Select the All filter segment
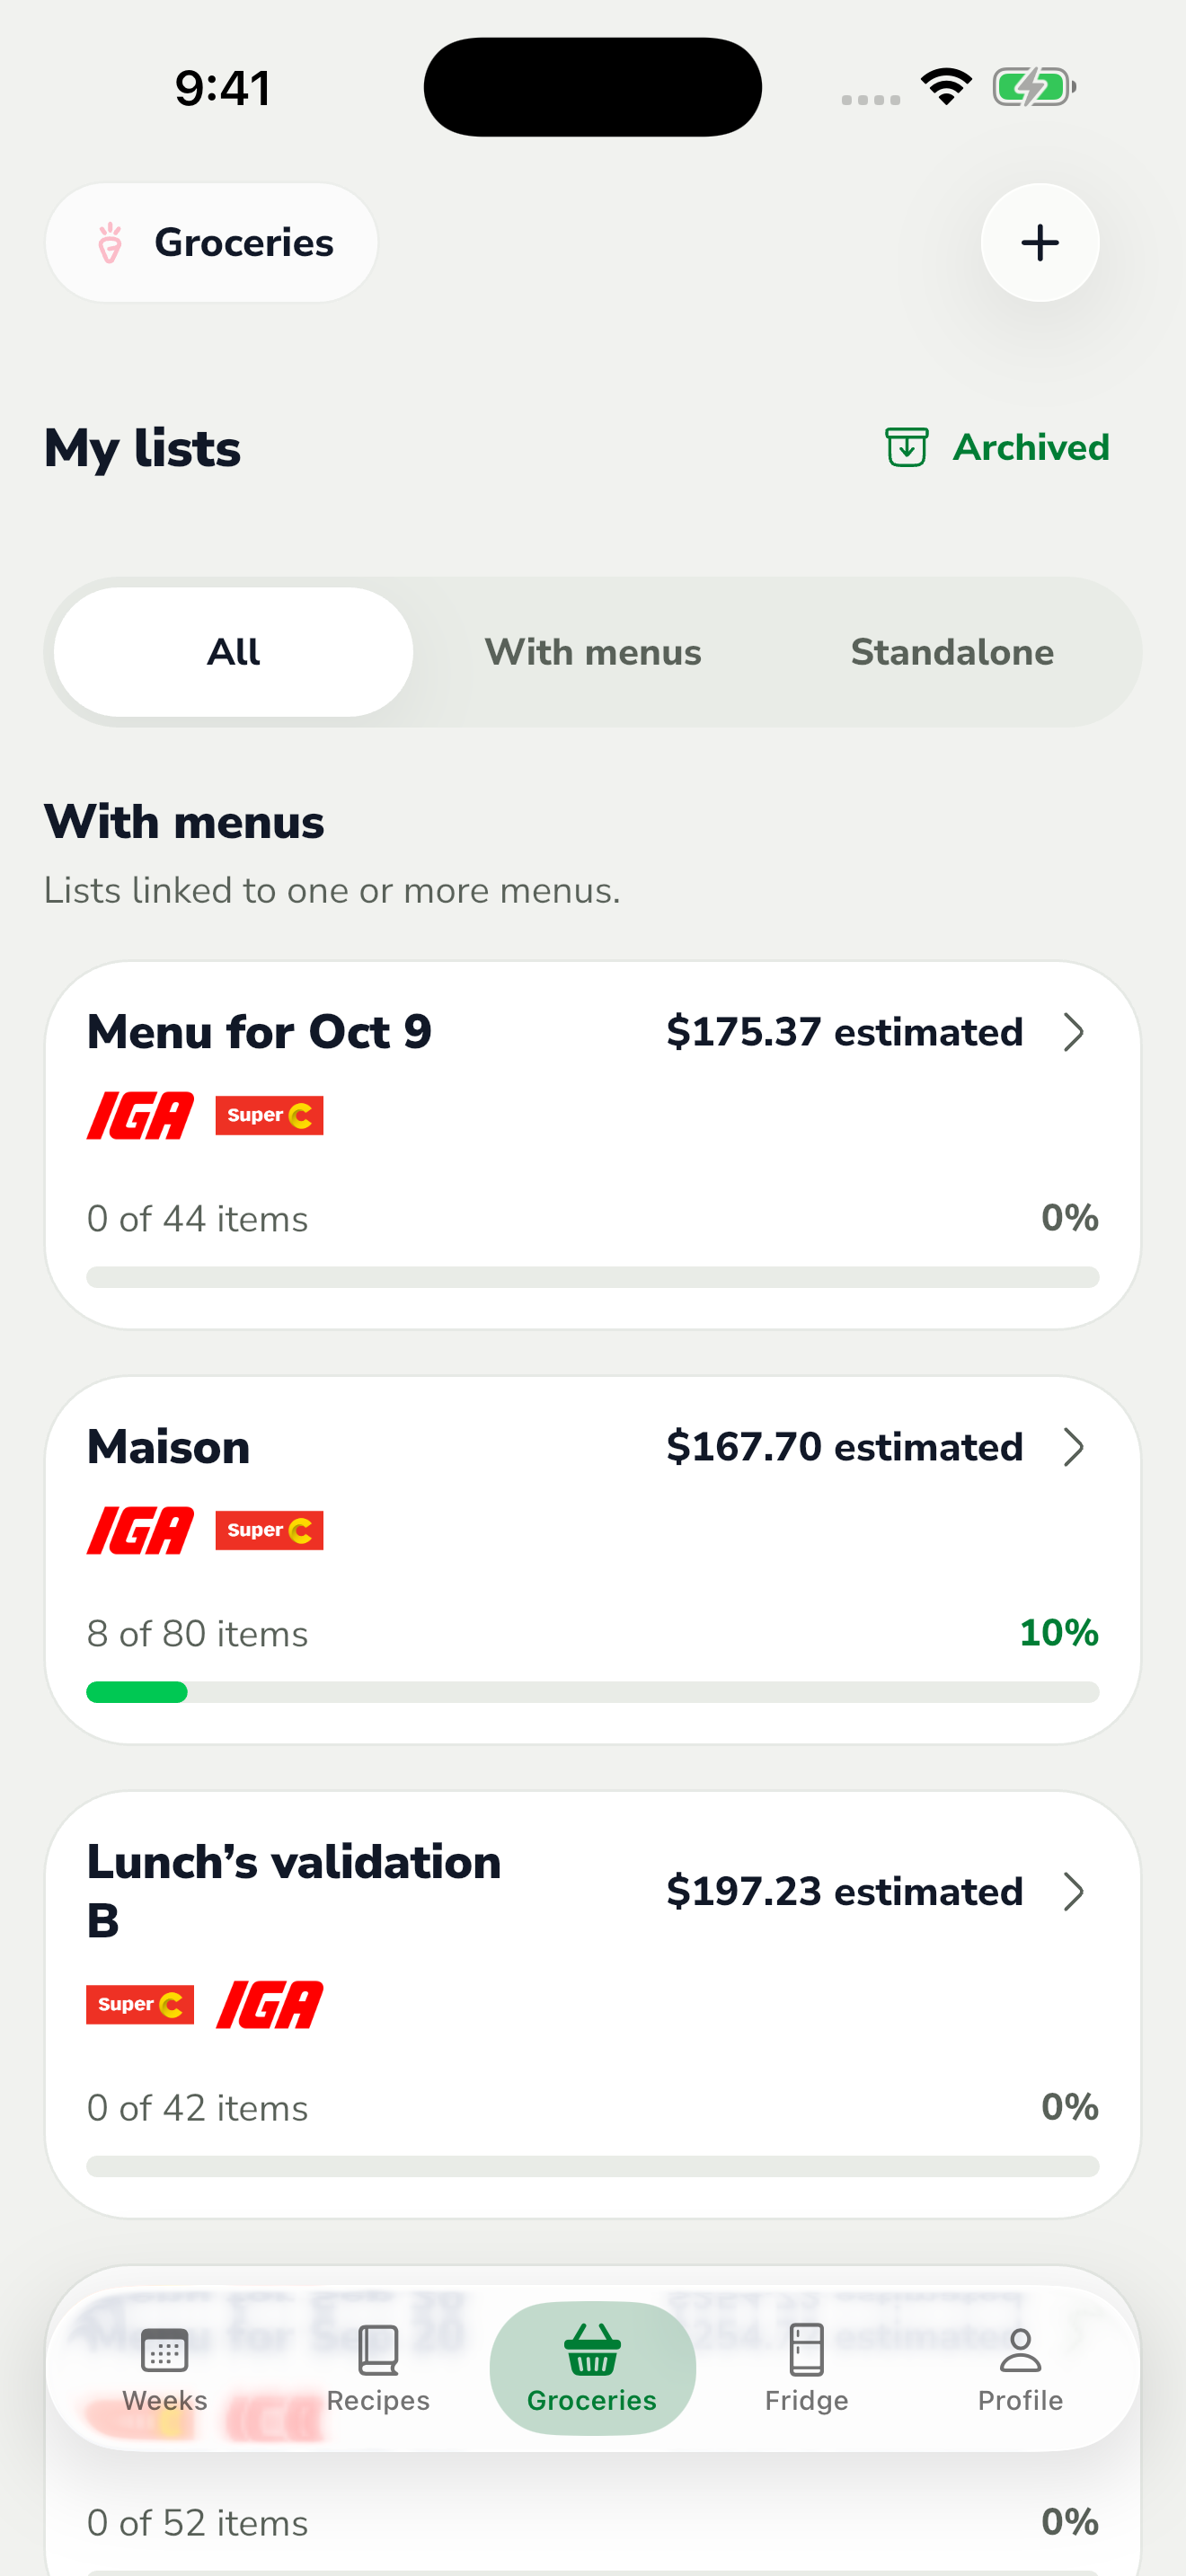Viewport: 1186px width, 2576px height. [233, 652]
